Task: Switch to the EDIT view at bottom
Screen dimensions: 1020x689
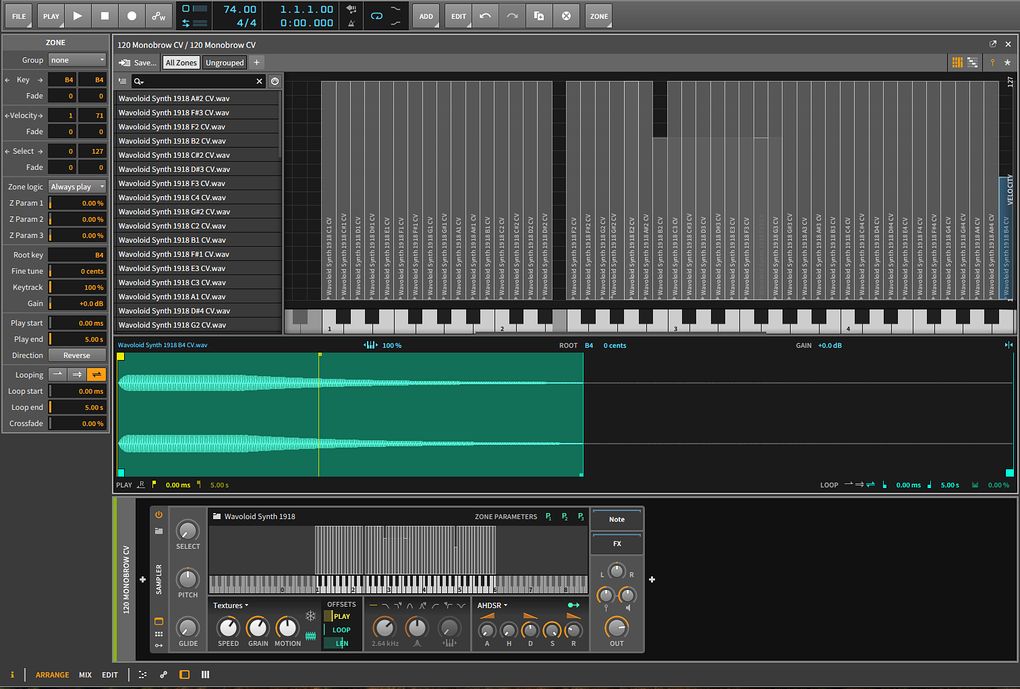Action: (110, 675)
